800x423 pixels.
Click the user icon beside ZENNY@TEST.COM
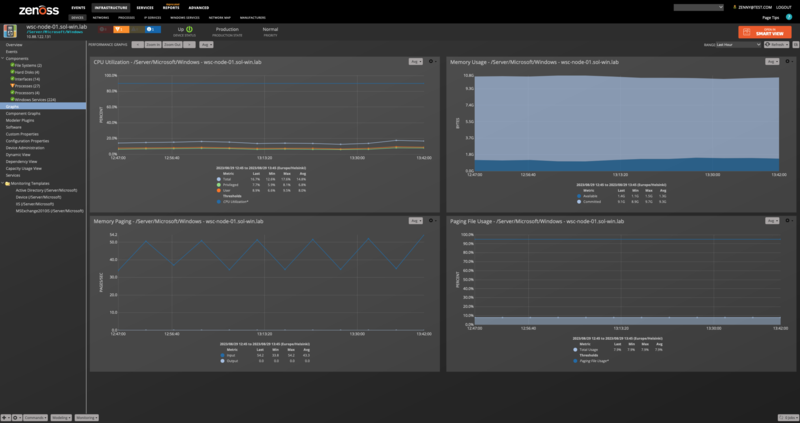point(735,7)
